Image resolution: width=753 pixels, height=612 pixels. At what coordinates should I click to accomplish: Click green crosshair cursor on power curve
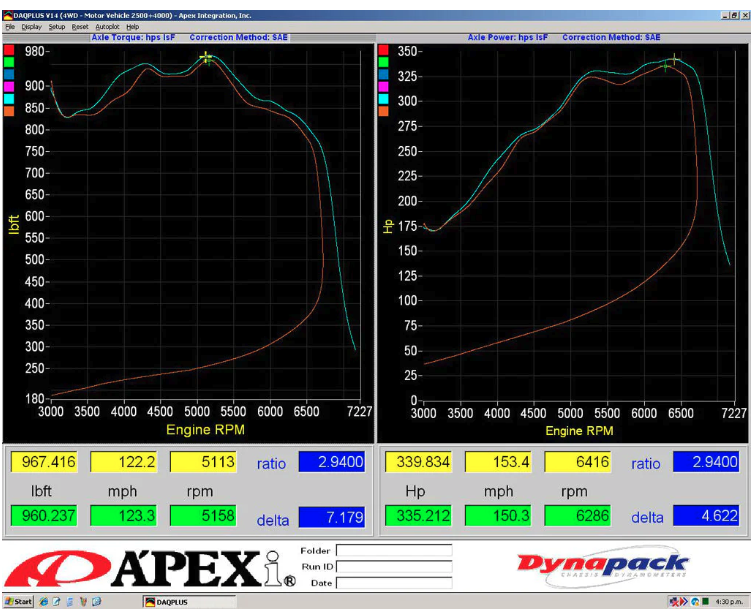click(x=665, y=65)
